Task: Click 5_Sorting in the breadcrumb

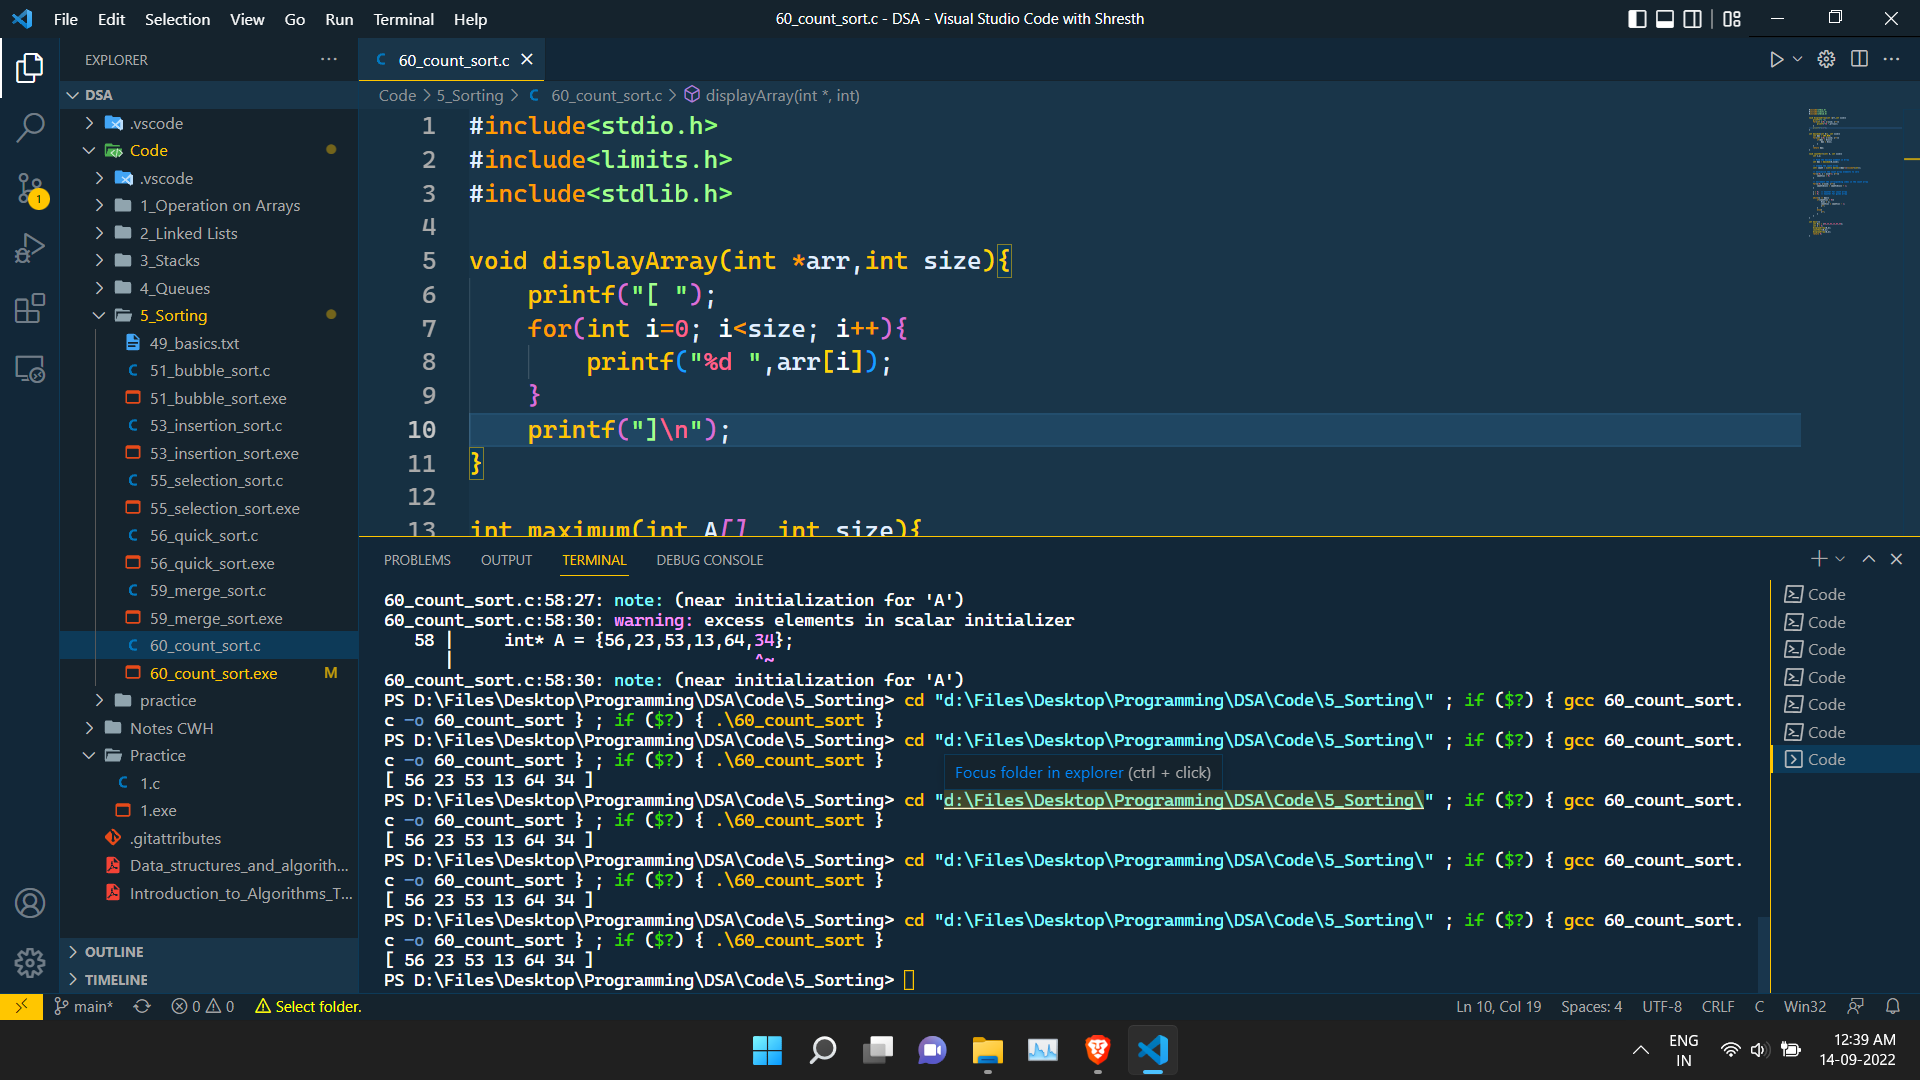Action: point(470,95)
